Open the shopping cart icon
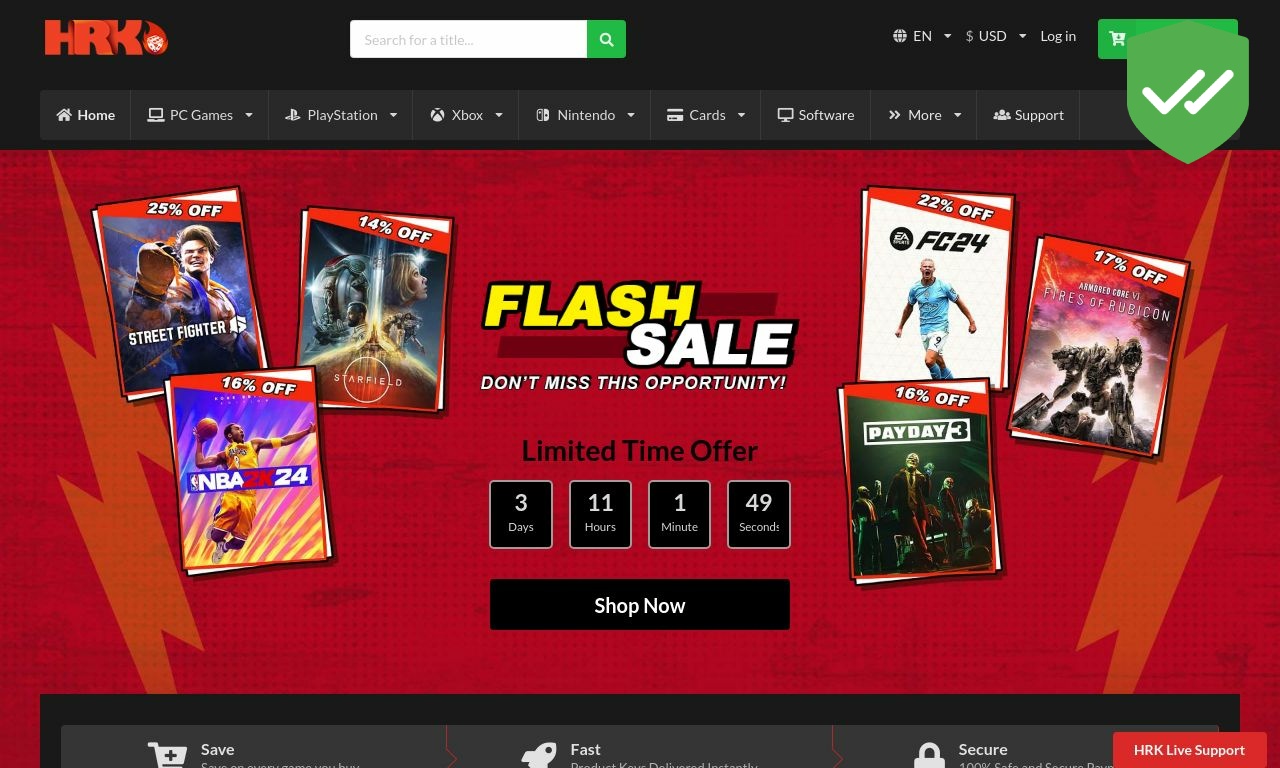The height and width of the screenshot is (768, 1280). click(1117, 39)
